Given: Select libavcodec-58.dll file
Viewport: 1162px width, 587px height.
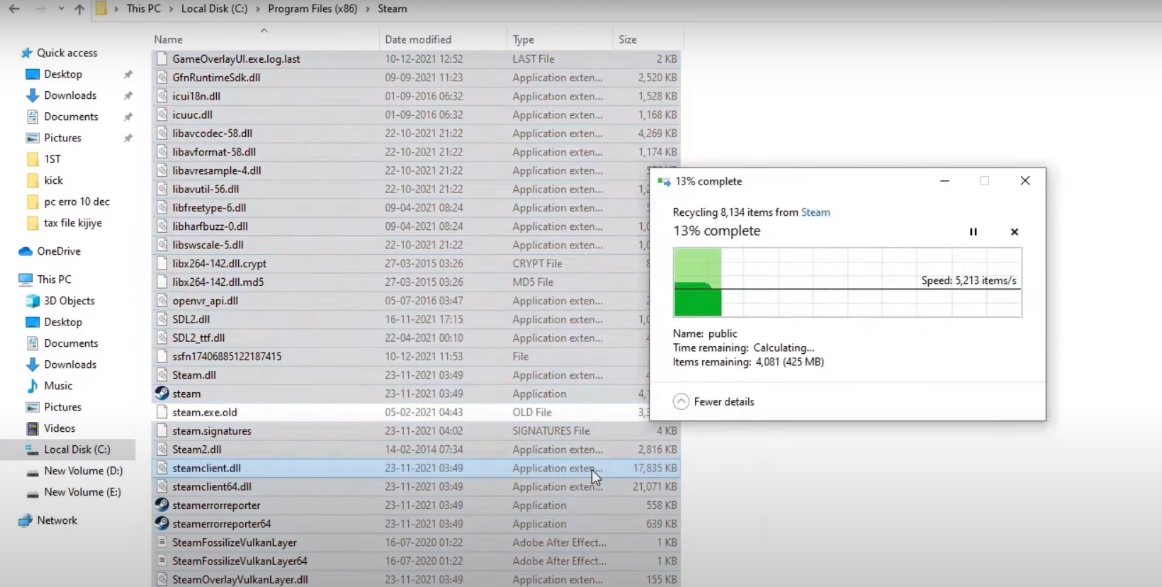Looking at the screenshot, I should [212, 133].
